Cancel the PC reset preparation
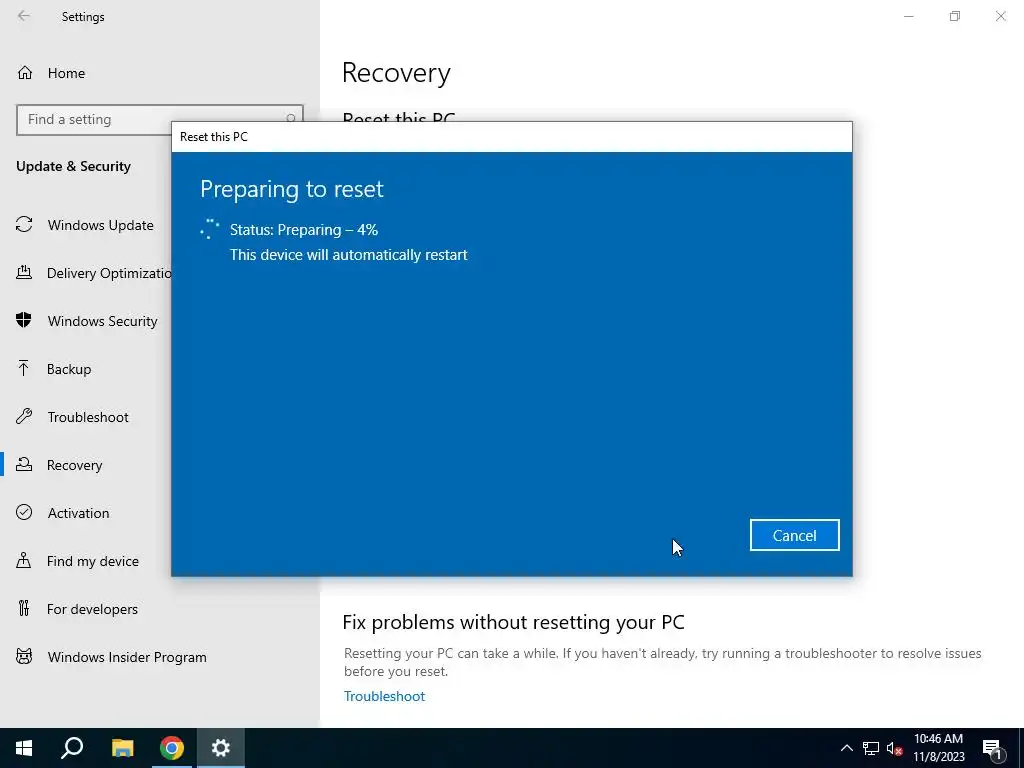The height and width of the screenshot is (768, 1024). pos(794,536)
